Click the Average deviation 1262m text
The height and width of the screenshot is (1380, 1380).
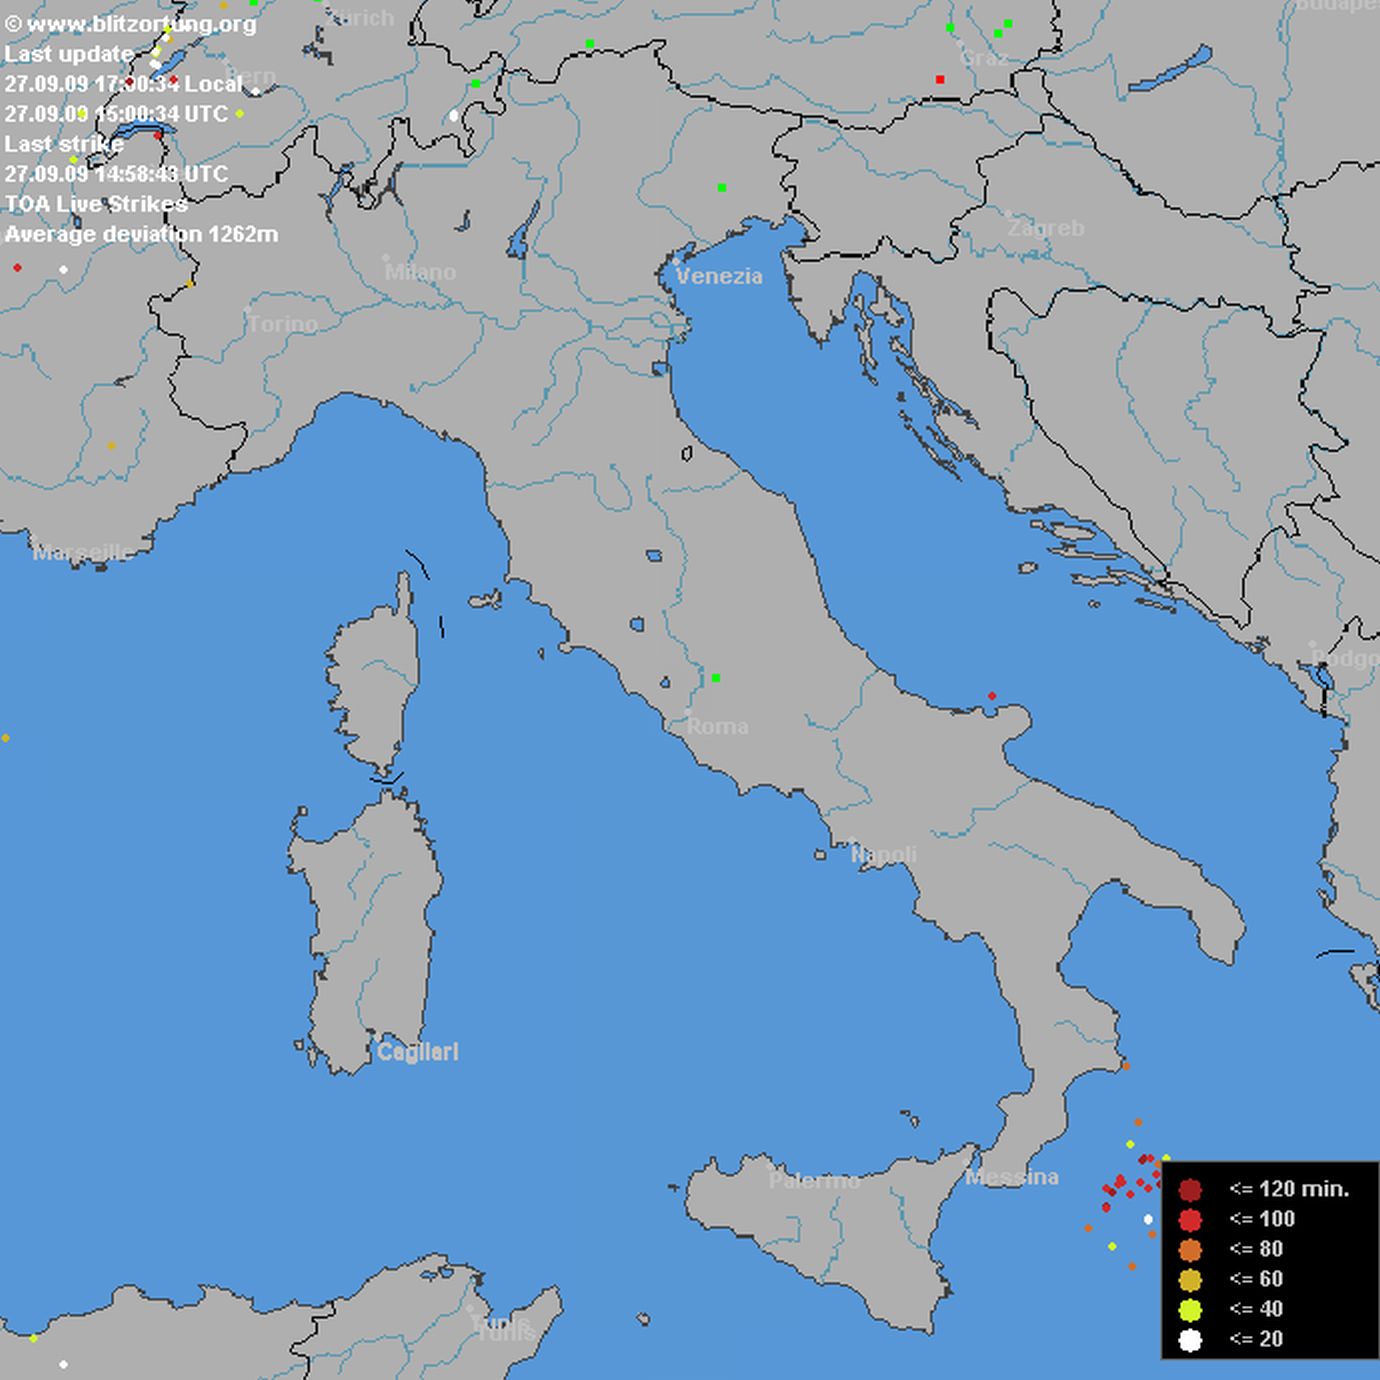pyautogui.click(x=141, y=234)
